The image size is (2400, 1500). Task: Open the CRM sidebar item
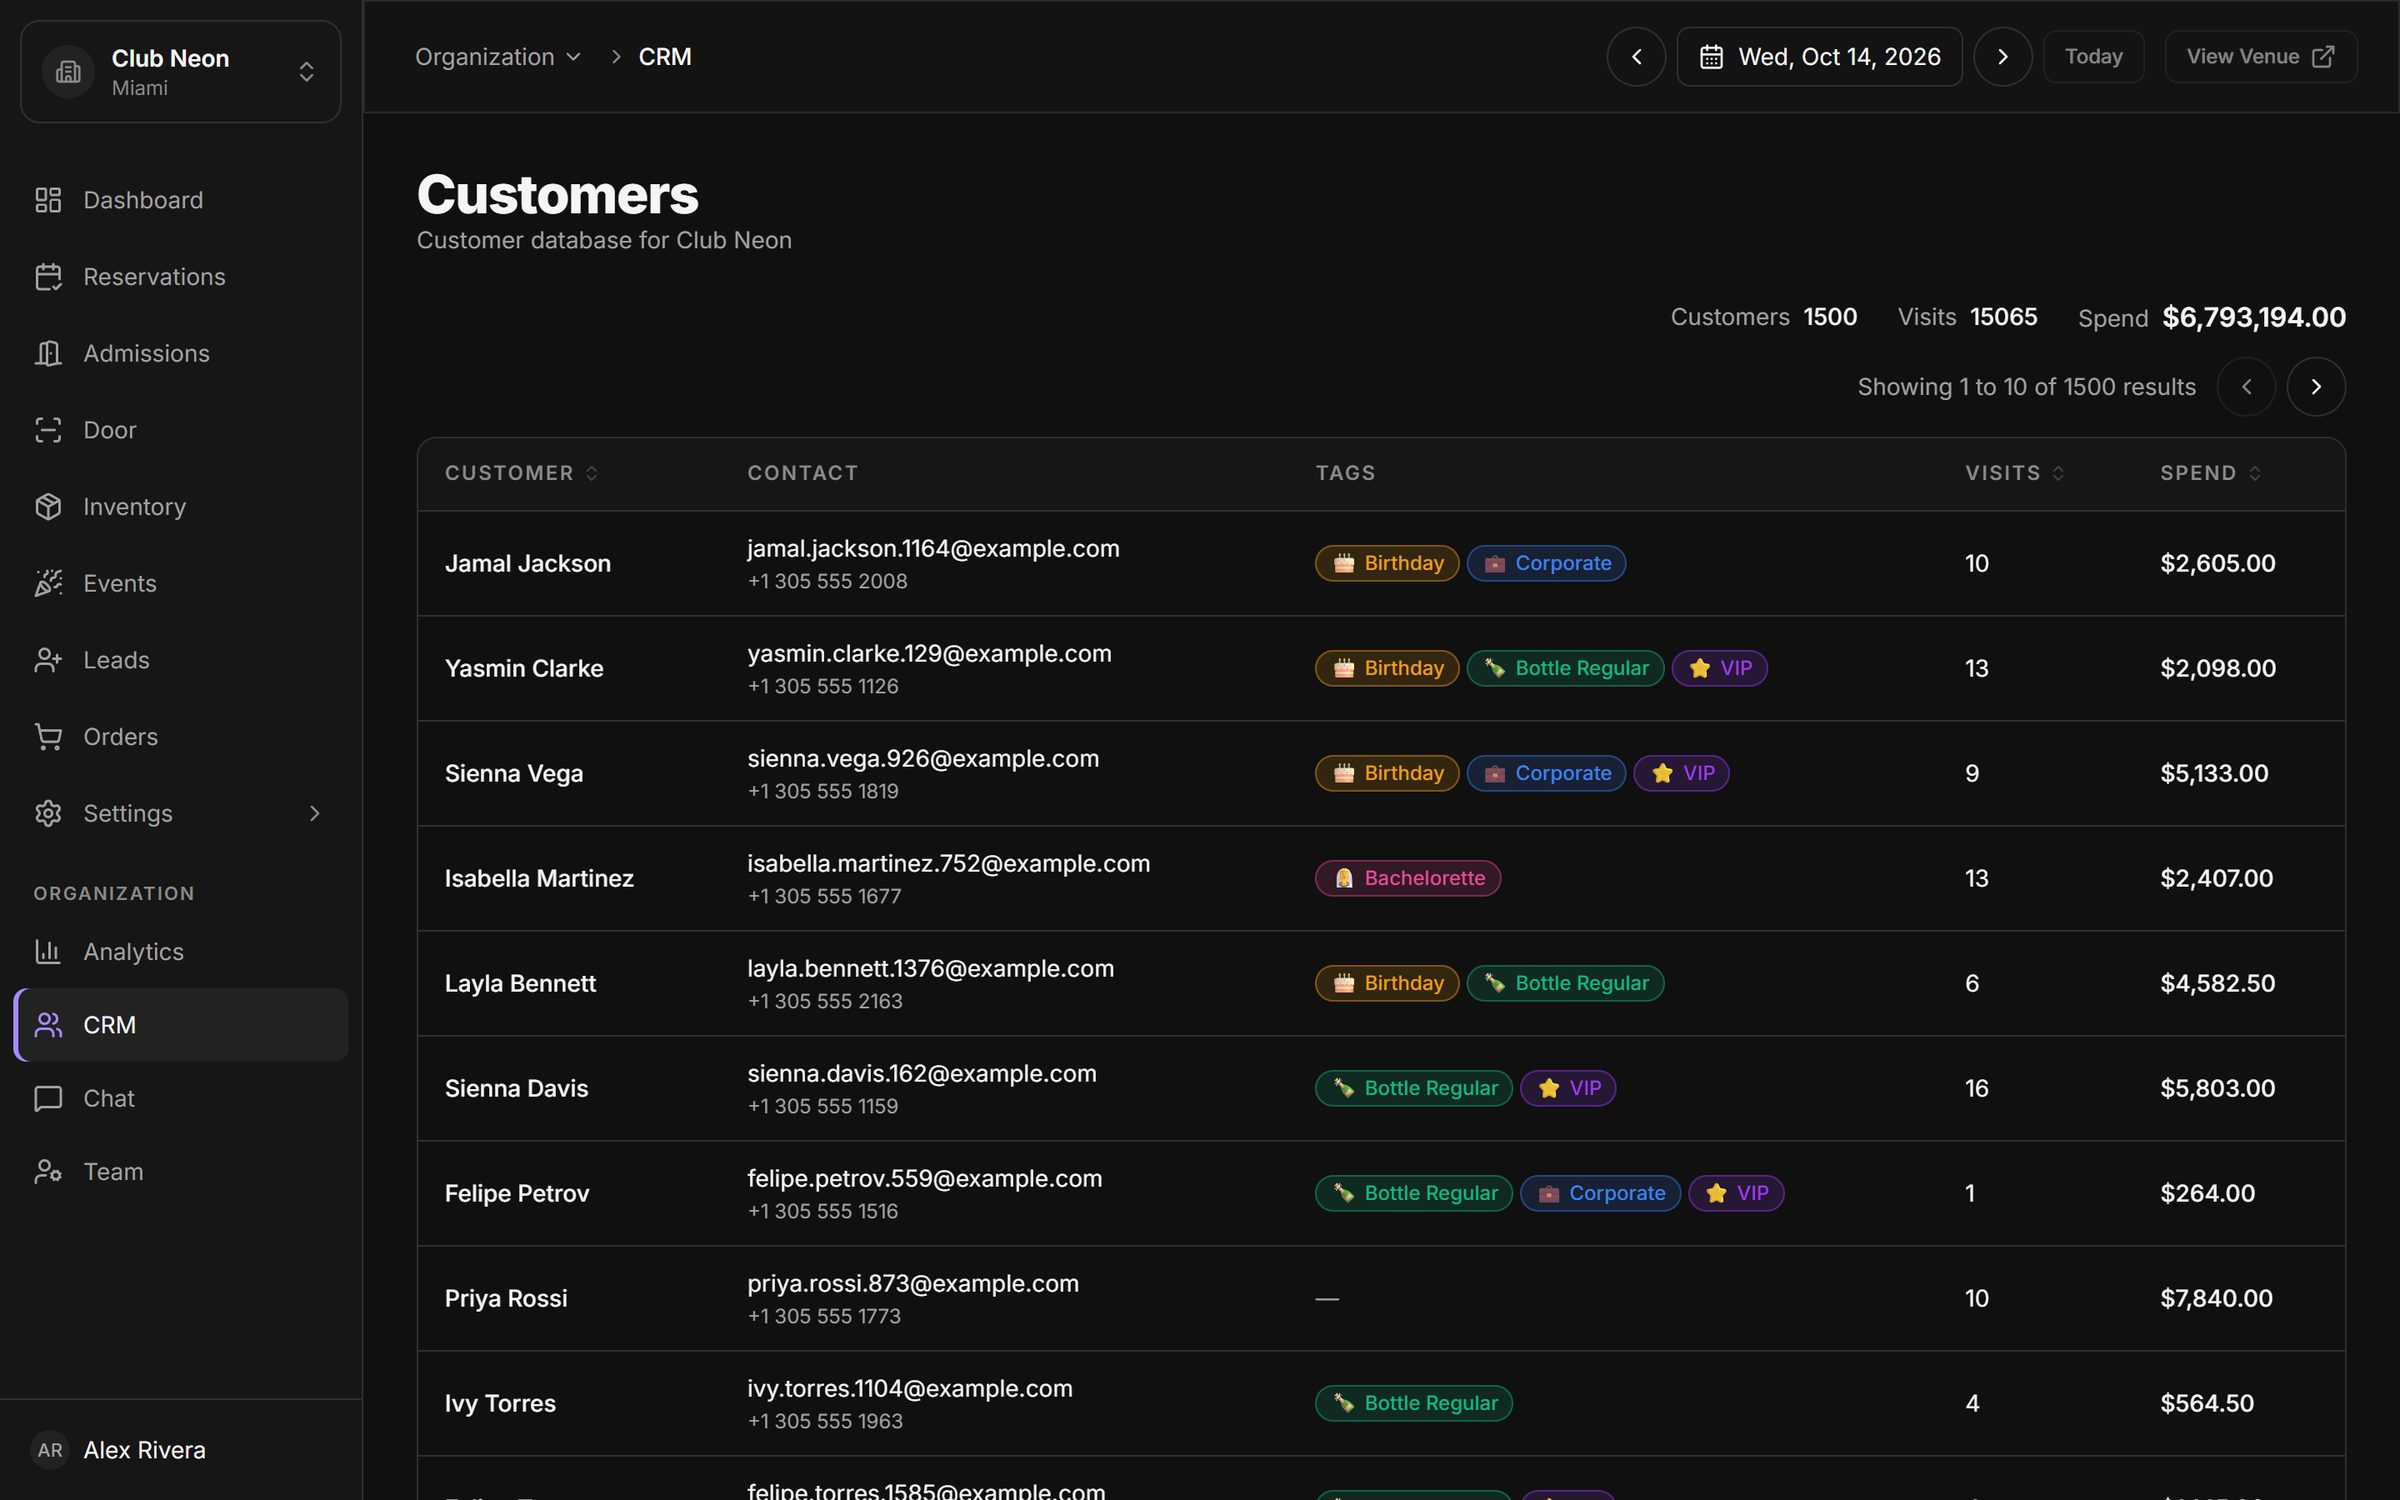tap(181, 1025)
